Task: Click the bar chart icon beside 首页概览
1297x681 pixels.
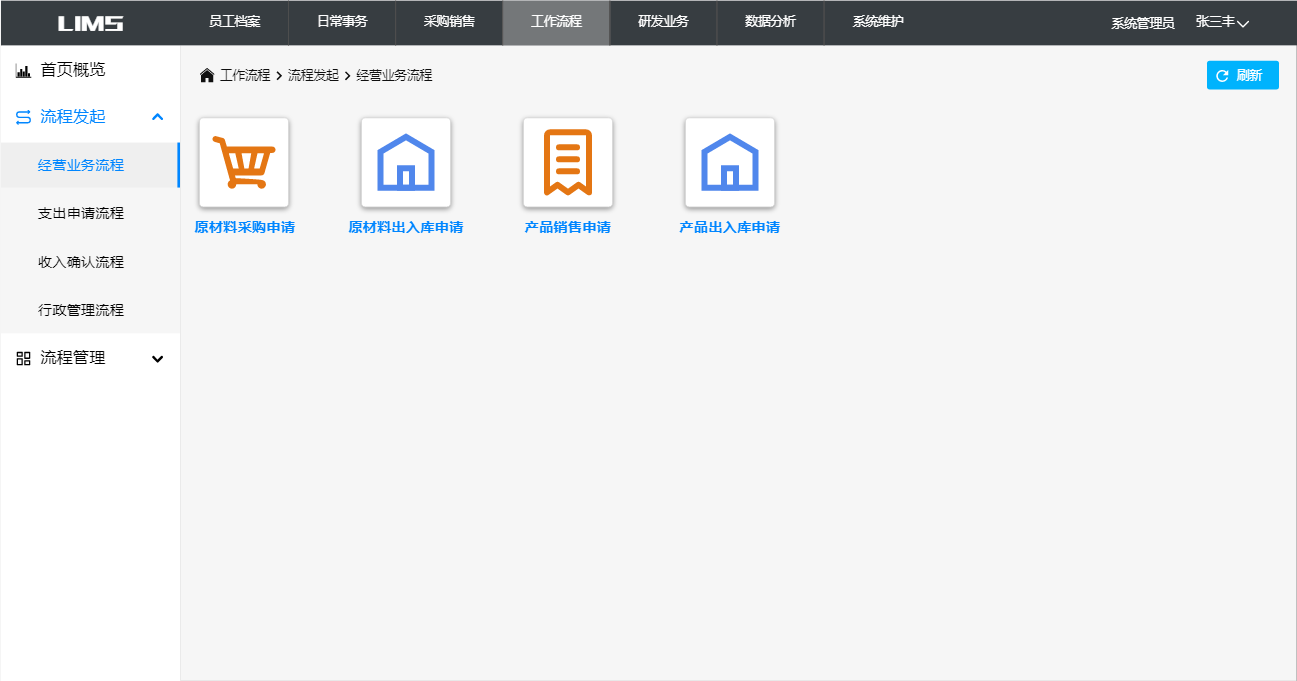Action: [x=24, y=71]
